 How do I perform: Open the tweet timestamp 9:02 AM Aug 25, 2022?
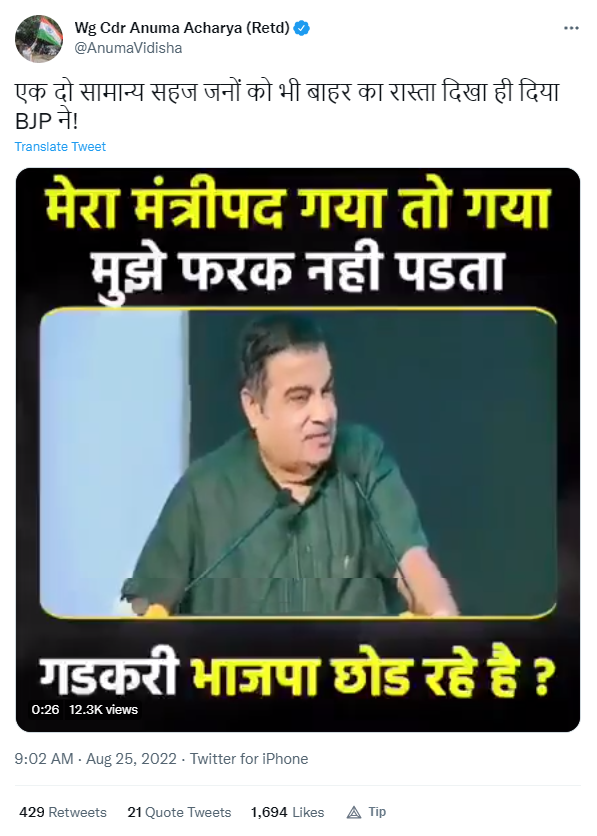[x=95, y=759]
